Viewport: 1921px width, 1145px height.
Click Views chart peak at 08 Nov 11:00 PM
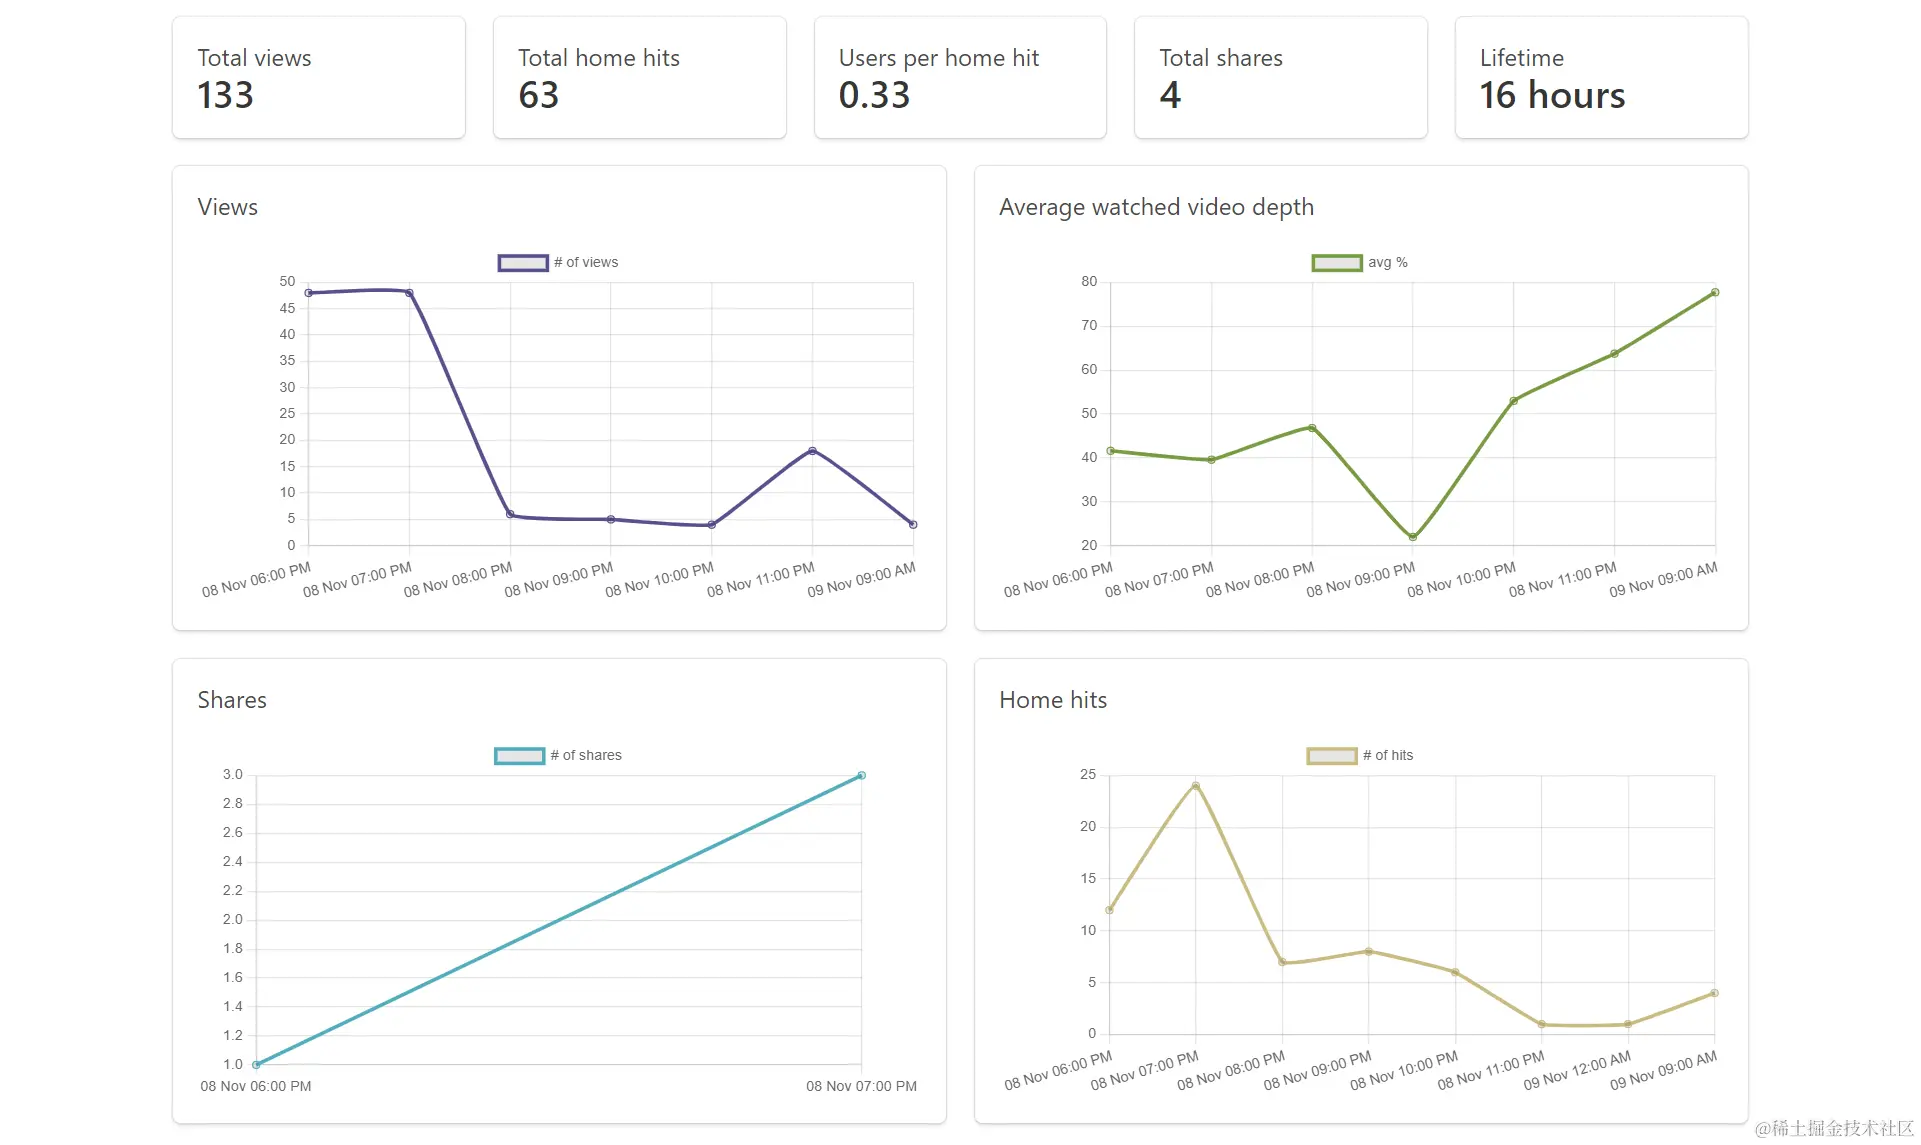[812, 451]
